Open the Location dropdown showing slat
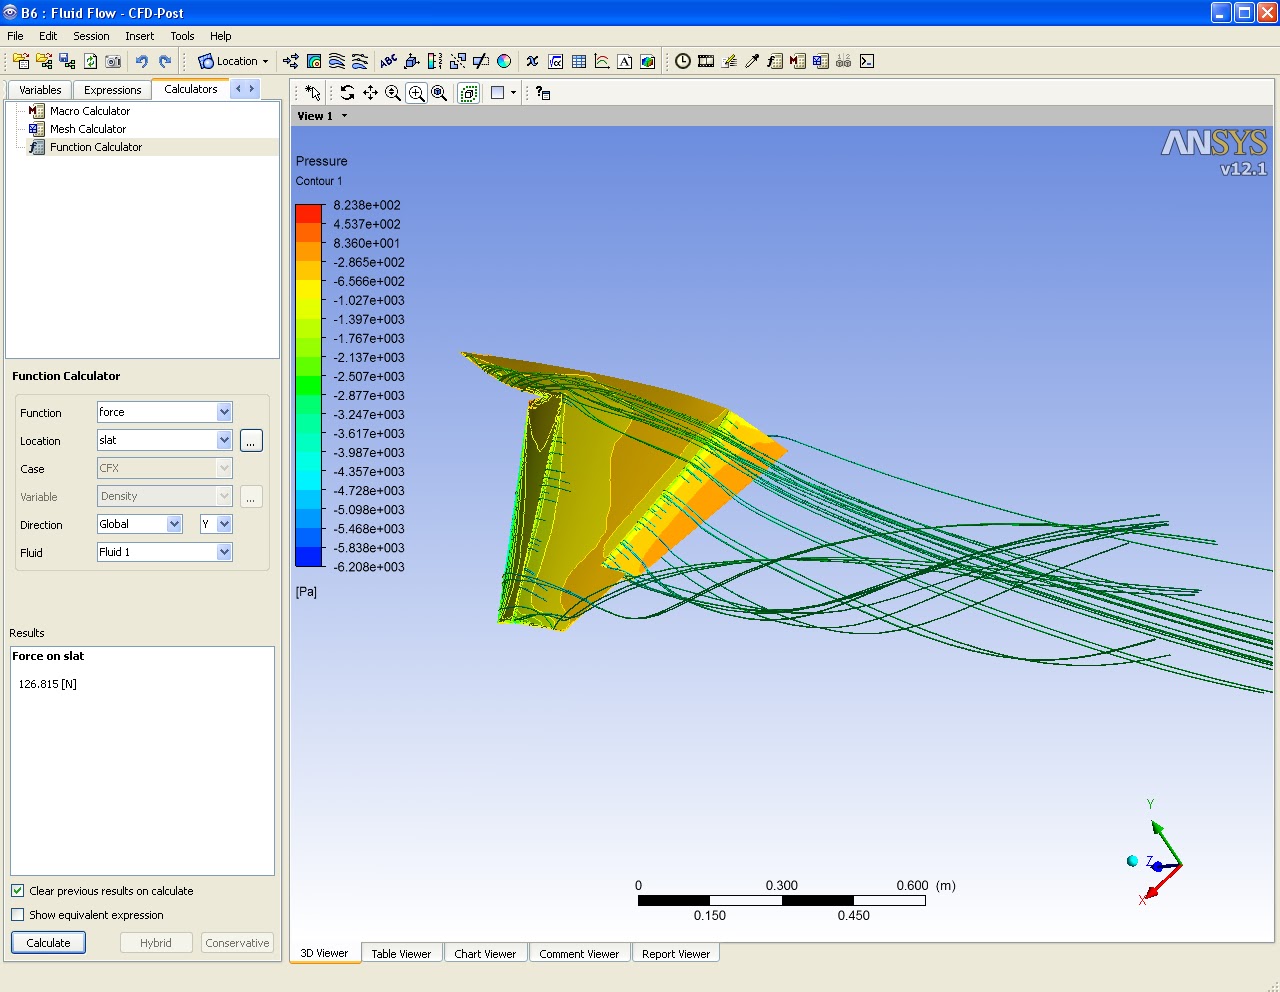 [x=165, y=440]
